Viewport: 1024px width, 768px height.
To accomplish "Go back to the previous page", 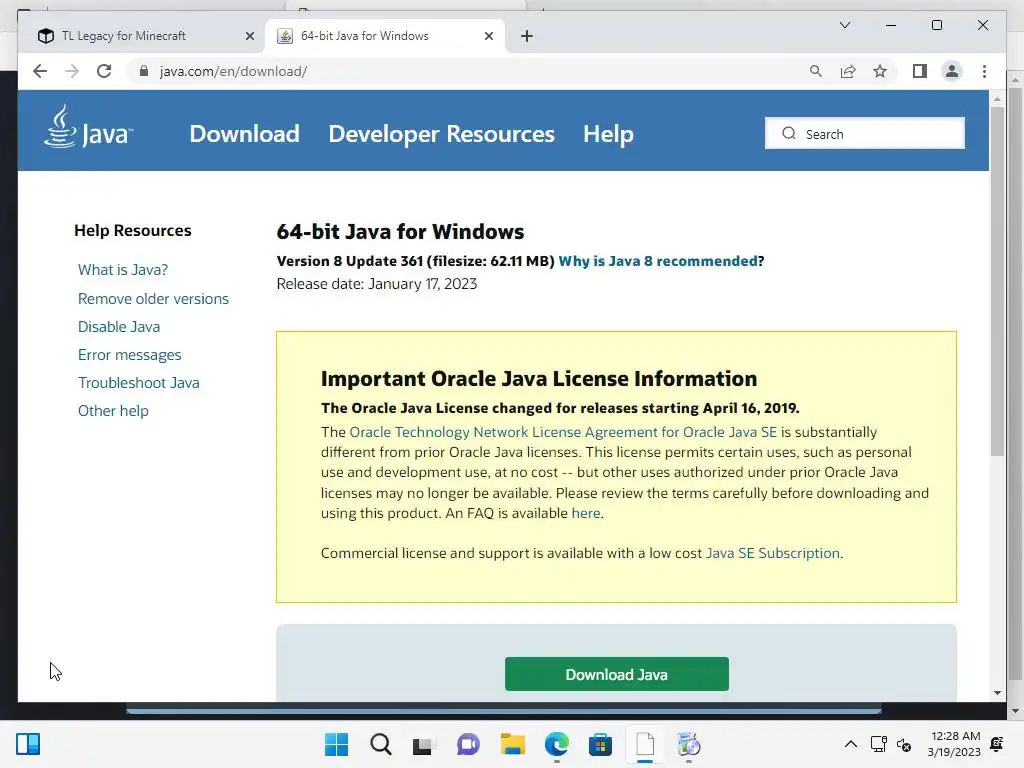I will click(x=40, y=71).
